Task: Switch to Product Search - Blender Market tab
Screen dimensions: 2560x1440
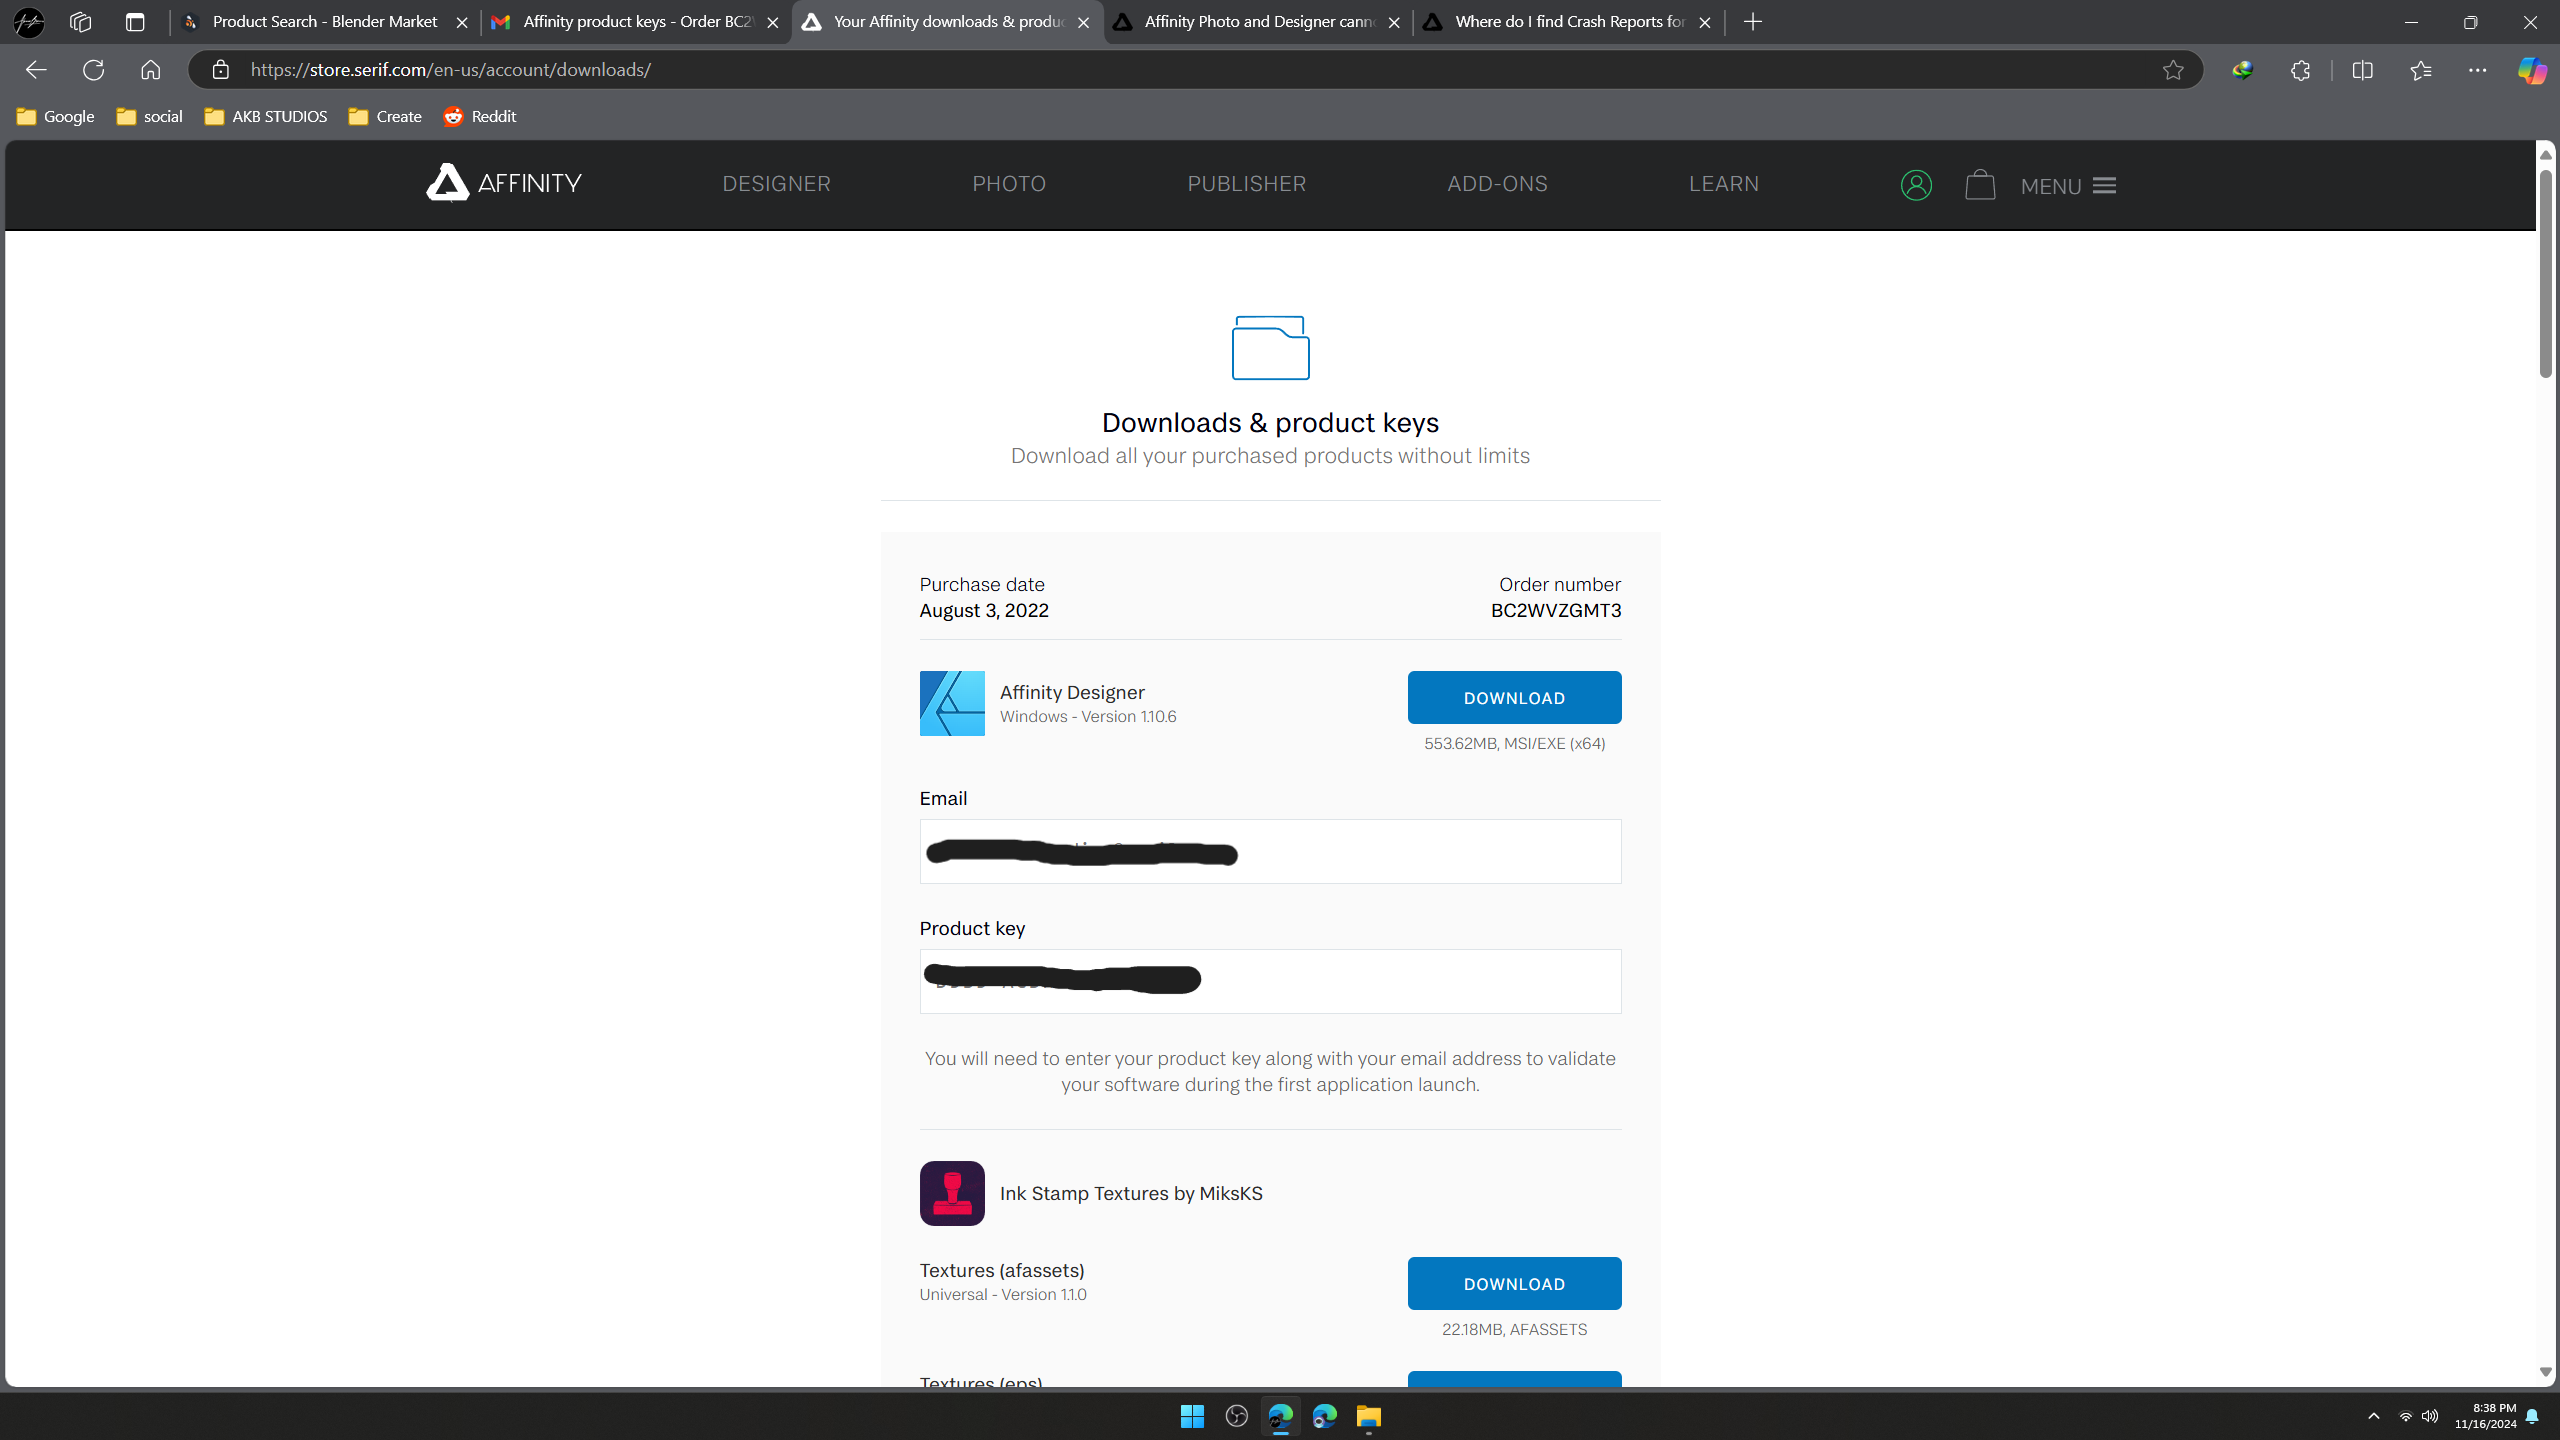Action: pos(324,22)
